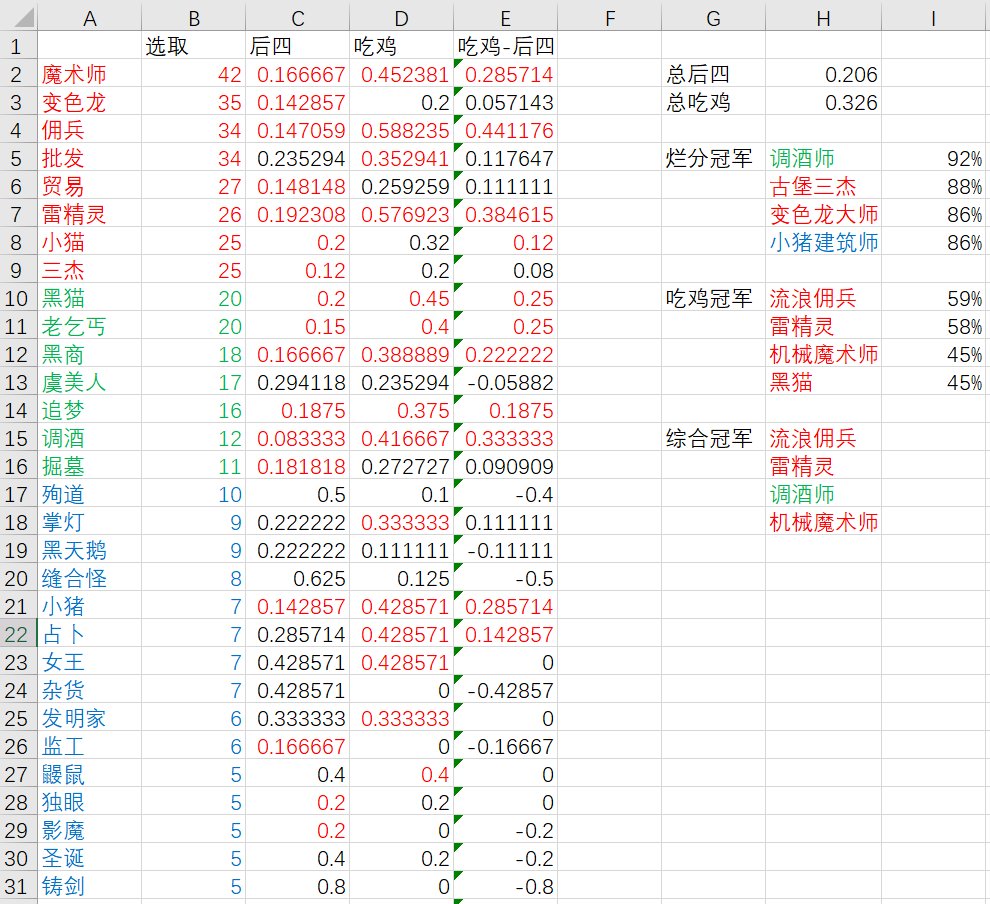Click cell with header 后四
The height and width of the screenshot is (904, 990).
click(x=297, y=46)
